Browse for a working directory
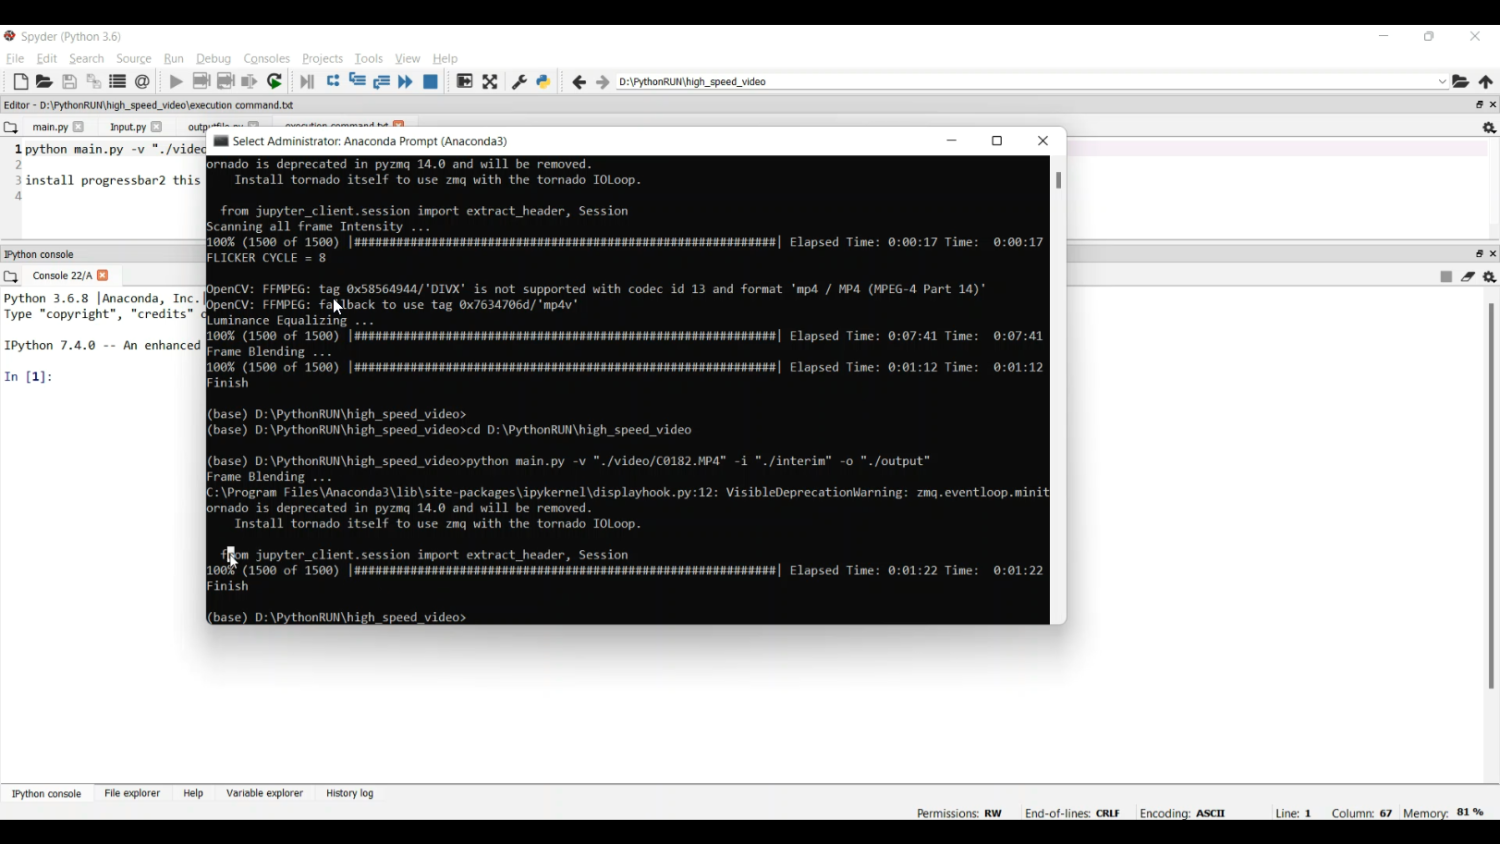 click(1461, 82)
